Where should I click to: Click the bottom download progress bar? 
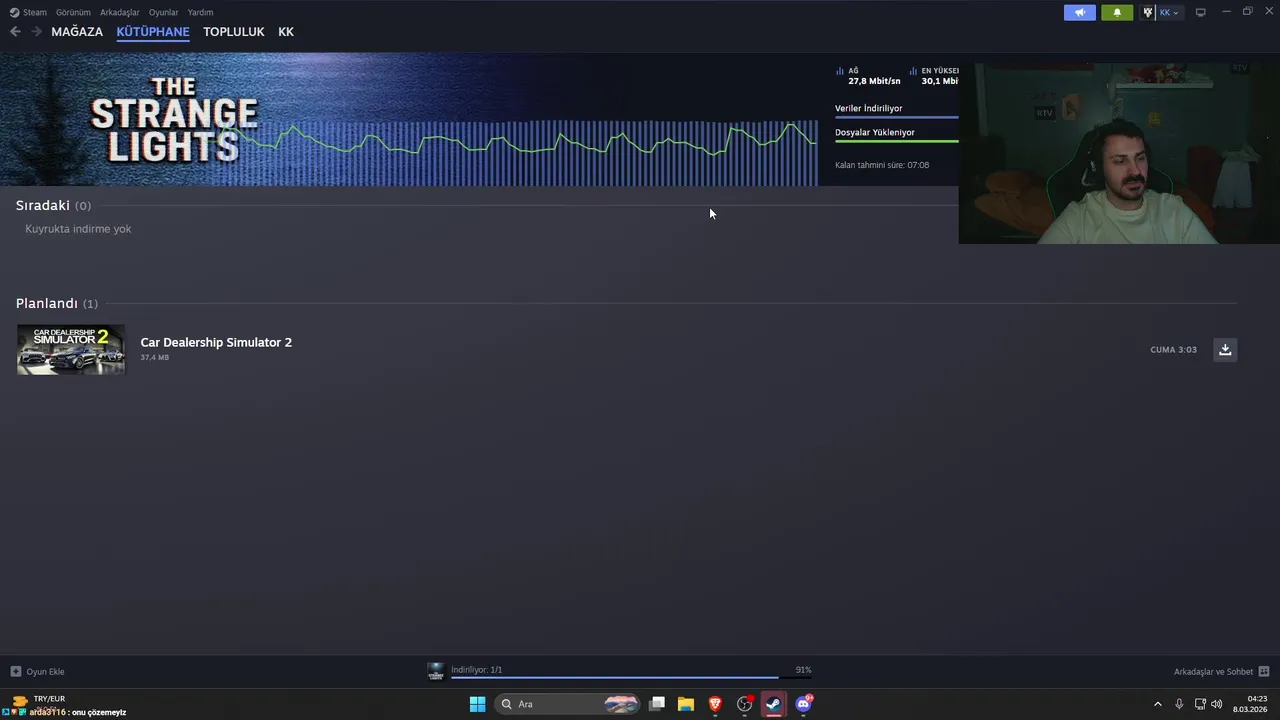(x=631, y=678)
